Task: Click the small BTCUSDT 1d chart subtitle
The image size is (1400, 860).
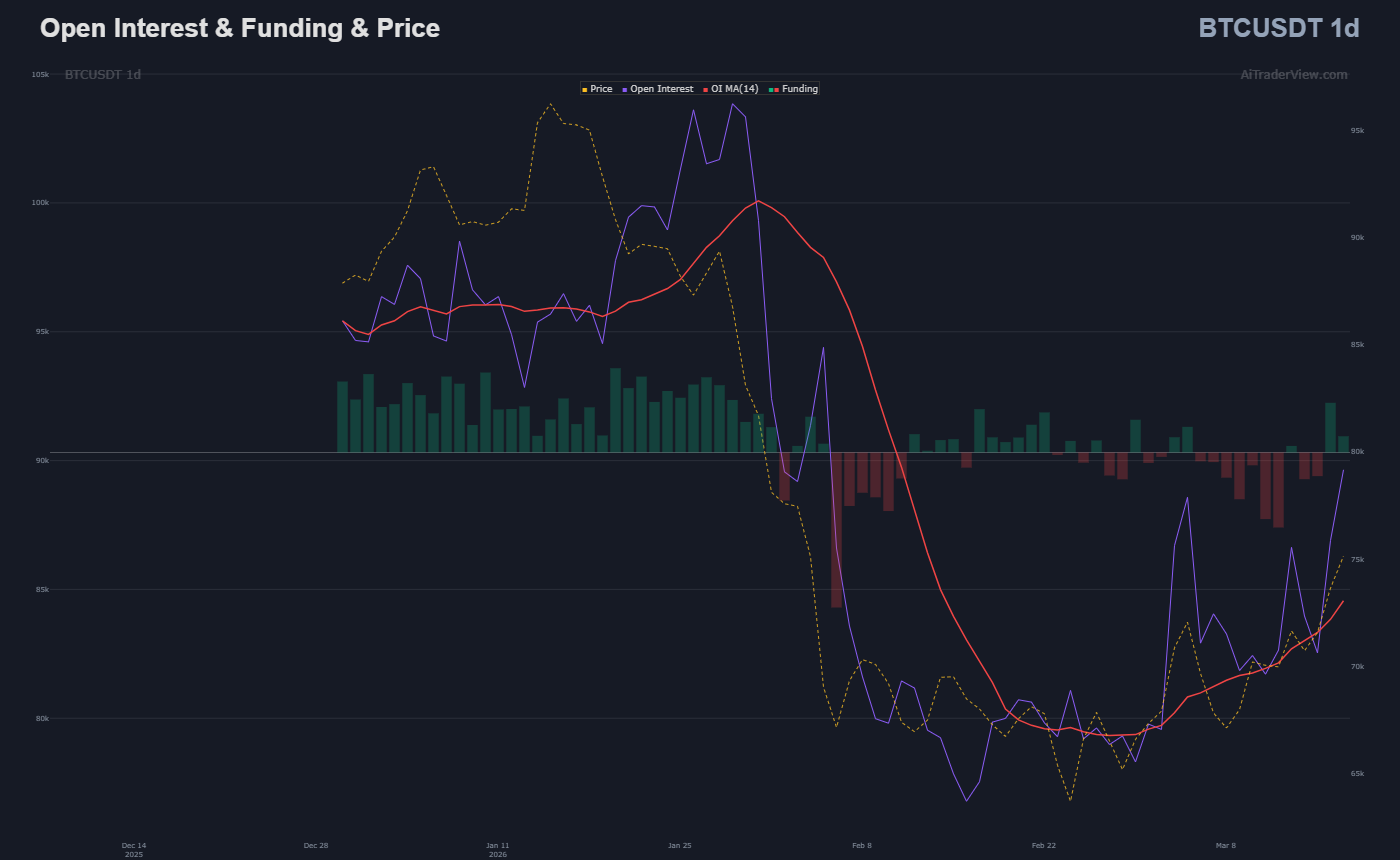Action: (x=103, y=75)
